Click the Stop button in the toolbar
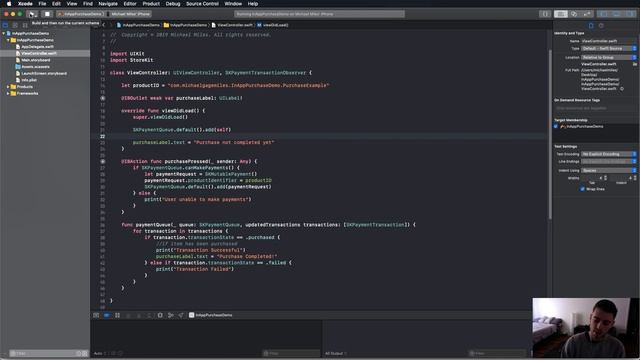The height and width of the screenshot is (360, 640). pos(47,14)
